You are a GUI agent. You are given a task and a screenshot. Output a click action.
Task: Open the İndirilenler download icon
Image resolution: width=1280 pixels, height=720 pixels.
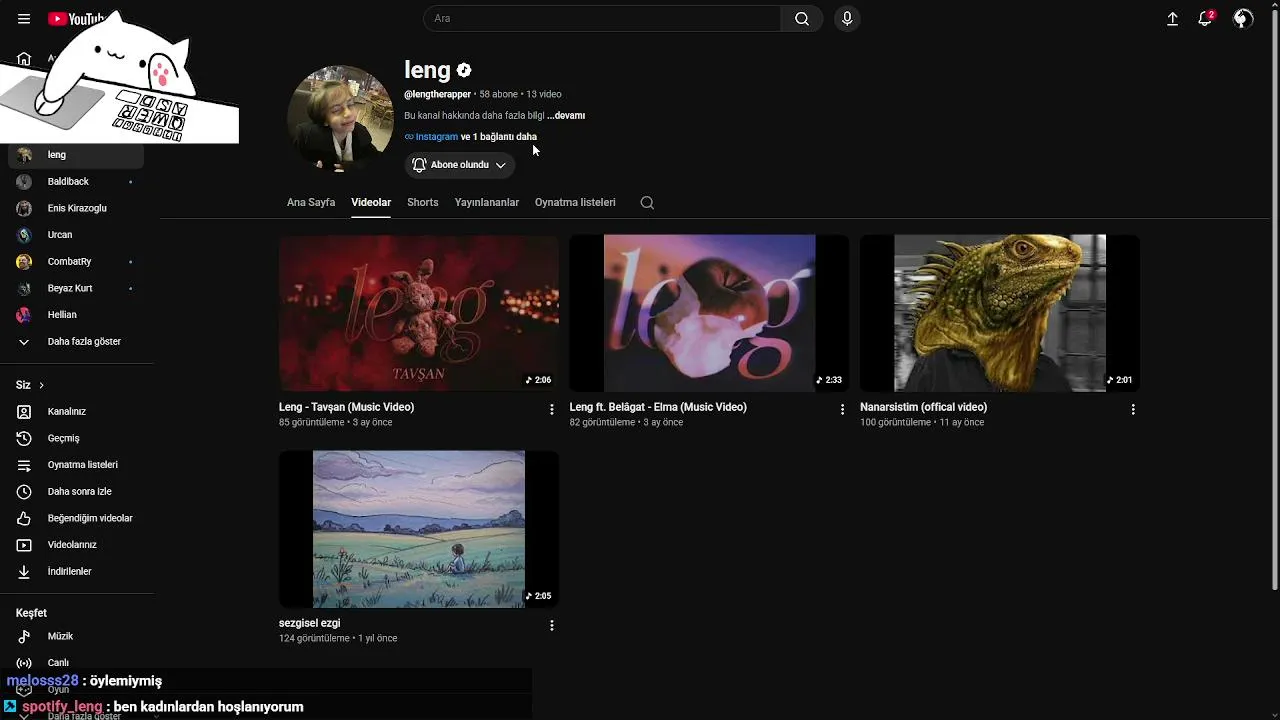pyautogui.click(x=24, y=572)
